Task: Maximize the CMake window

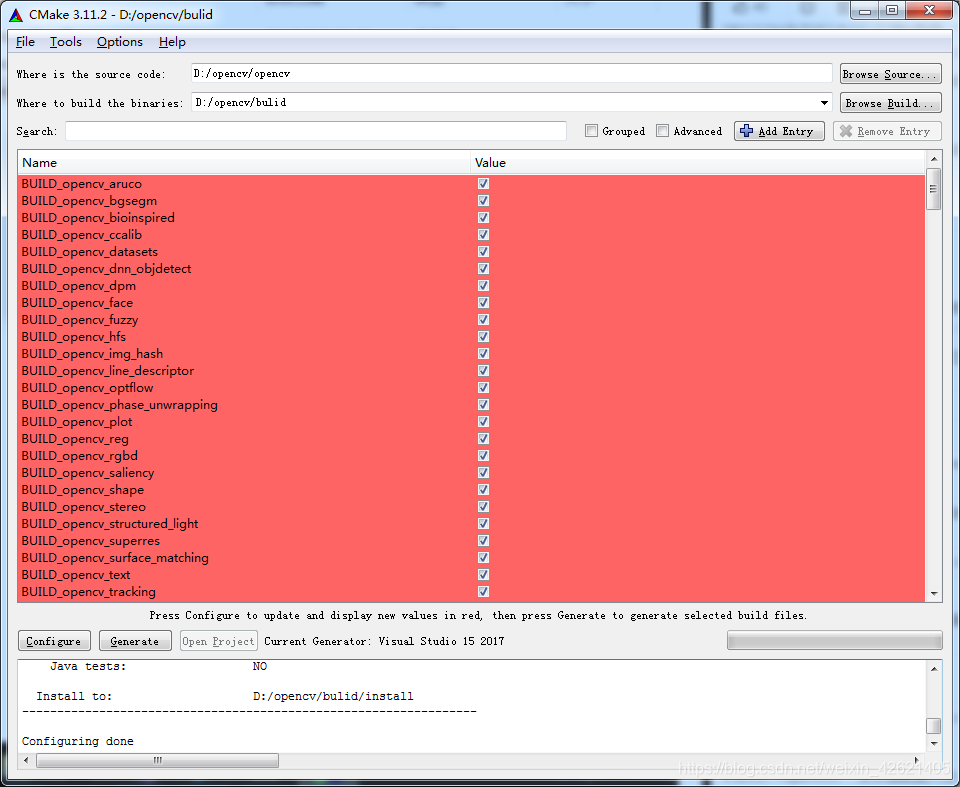Action: click(892, 11)
